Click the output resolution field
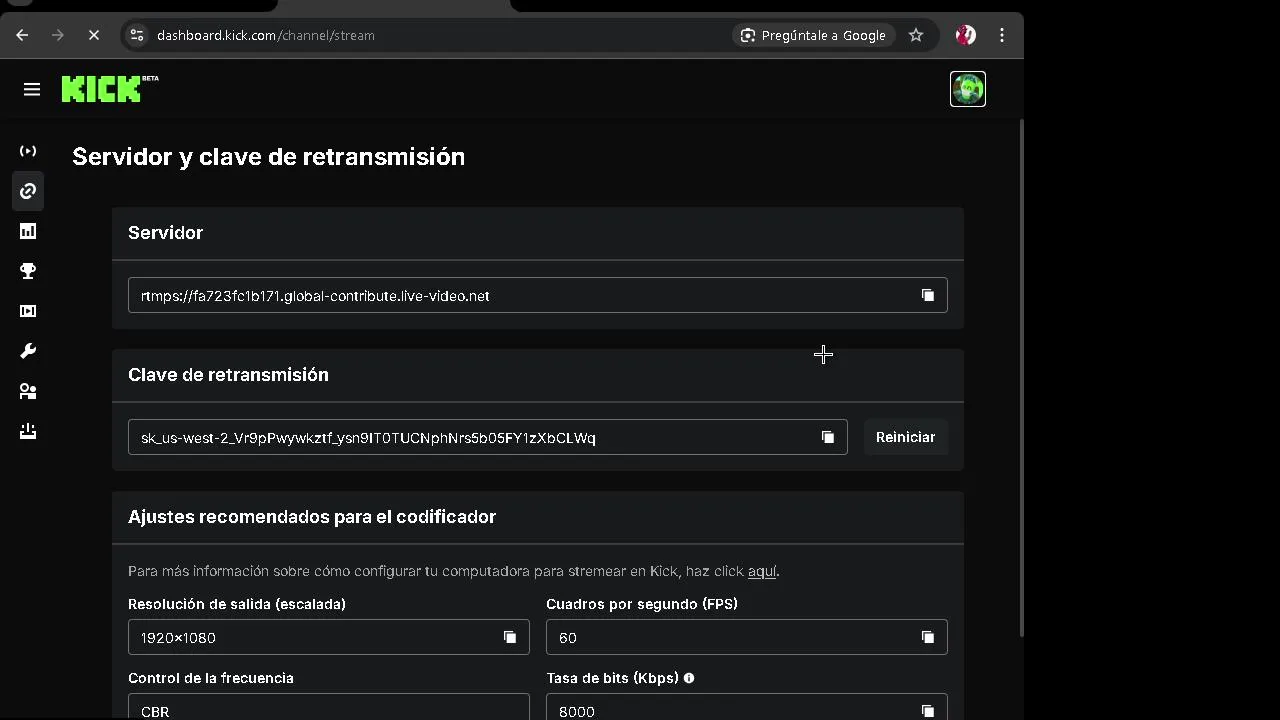This screenshot has width=1280, height=720. click(x=329, y=637)
